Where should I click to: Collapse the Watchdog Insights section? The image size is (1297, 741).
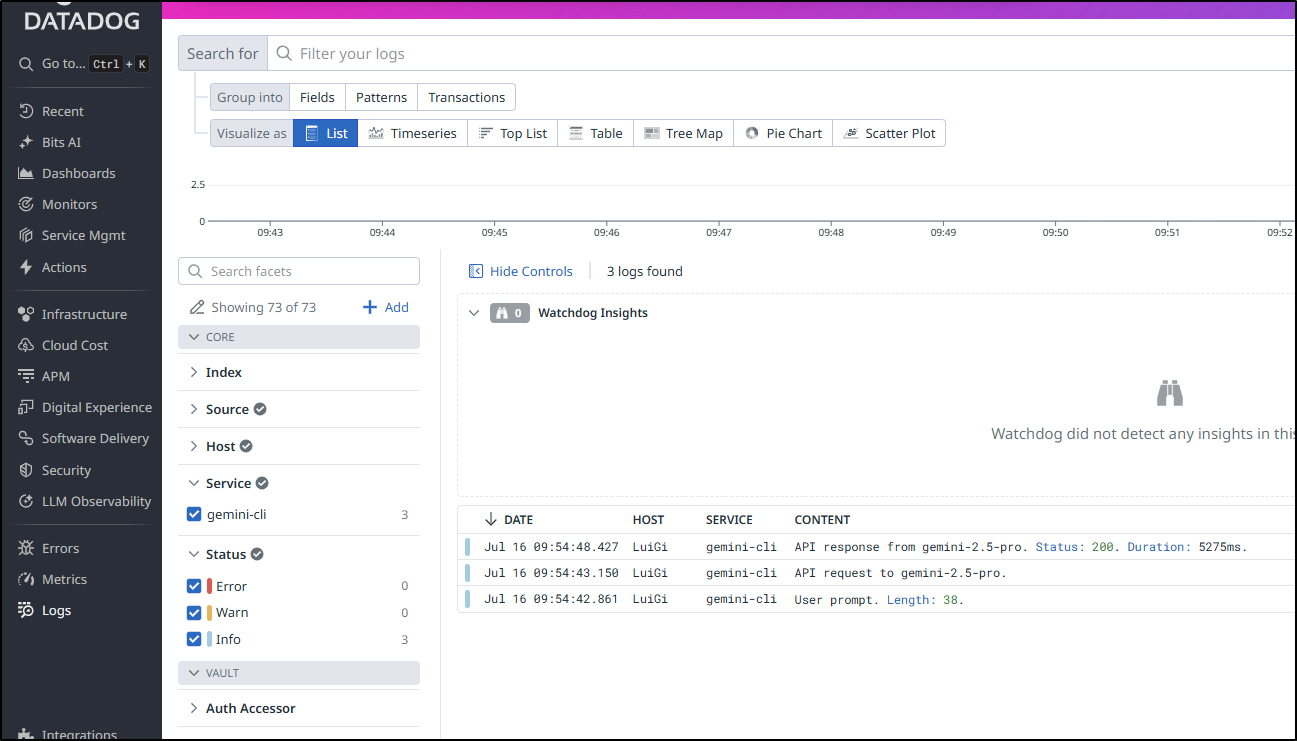pyautogui.click(x=474, y=313)
